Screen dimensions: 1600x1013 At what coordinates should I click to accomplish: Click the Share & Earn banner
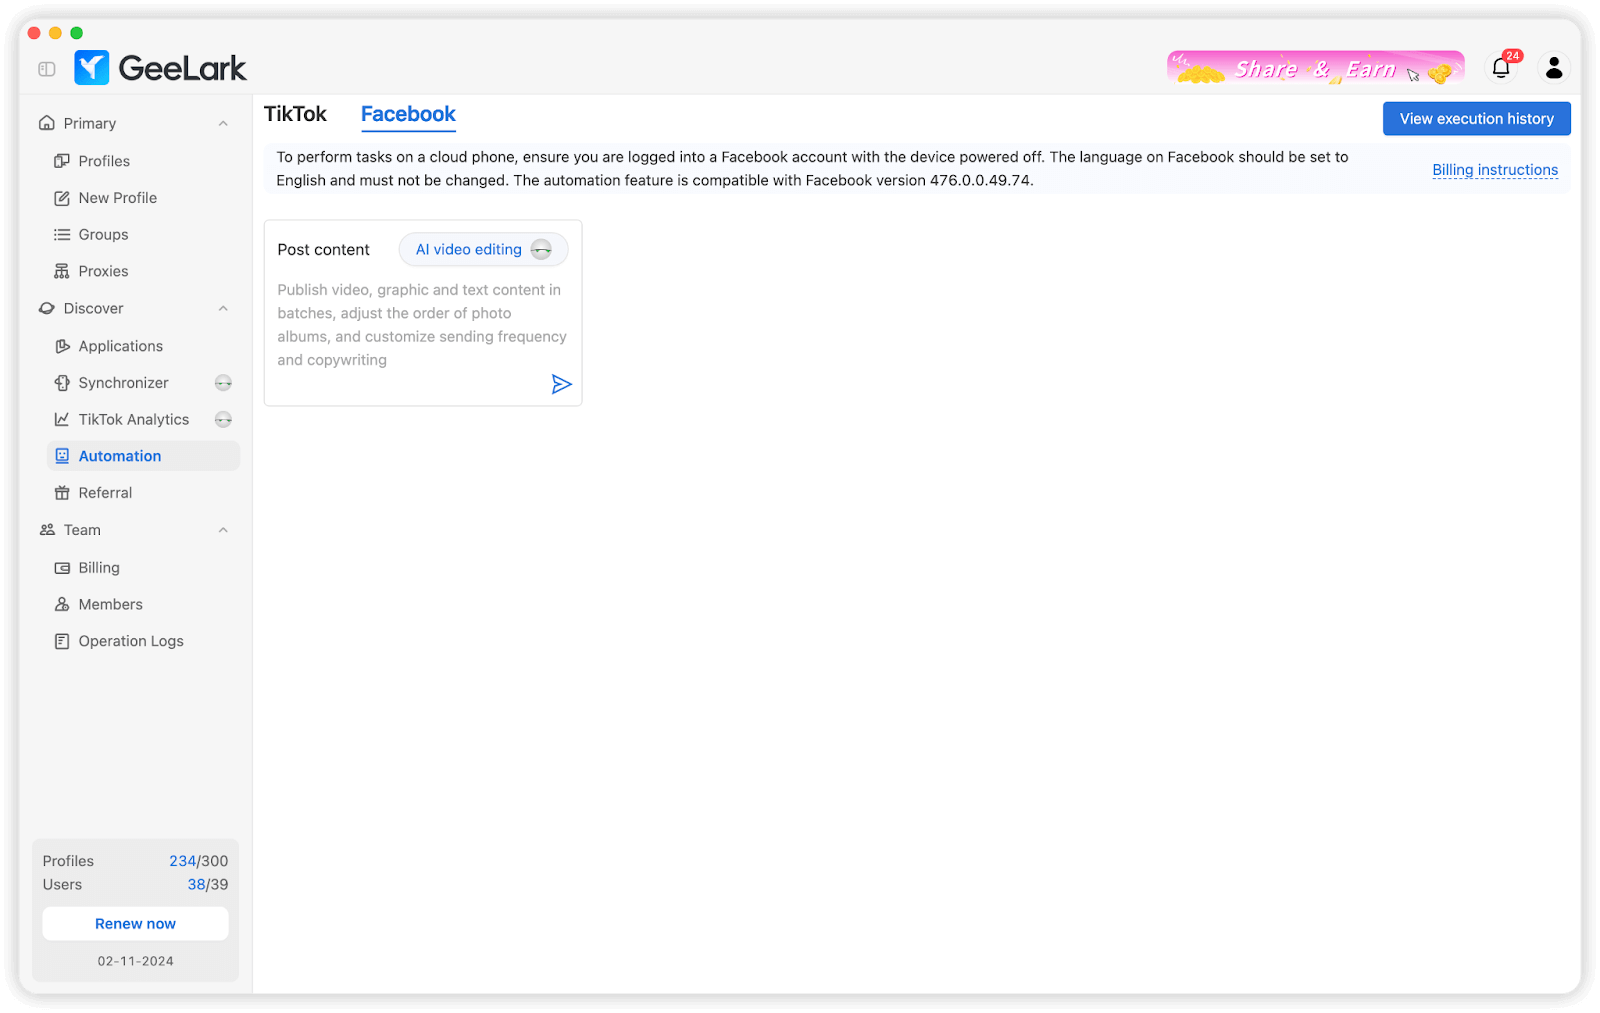click(x=1315, y=68)
